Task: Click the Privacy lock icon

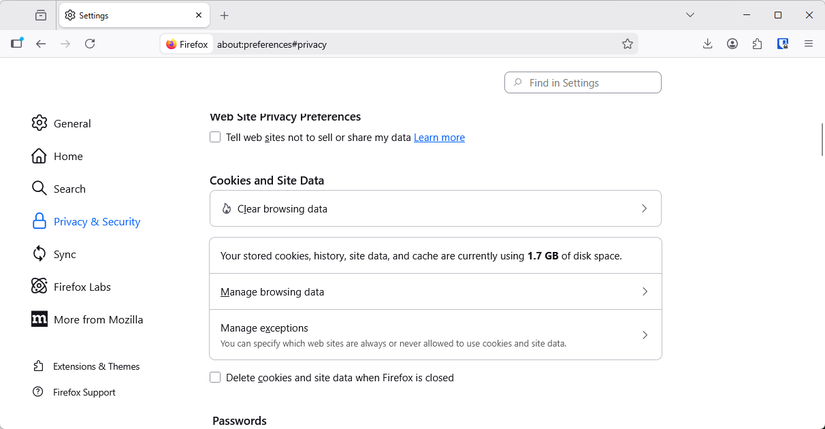Action: 39,221
